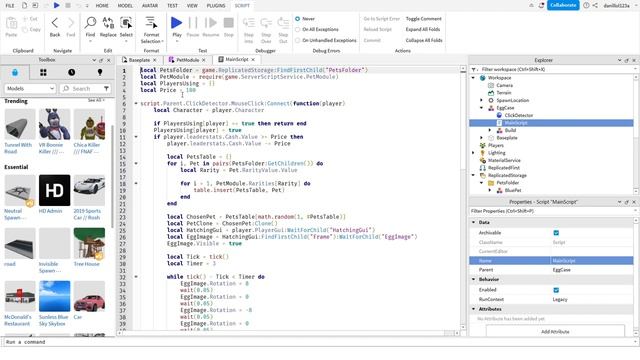Viewport: 640px width, 360px height.
Task: Click the Step Out debugger icon
Action: pyautogui.click(x=283, y=23)
